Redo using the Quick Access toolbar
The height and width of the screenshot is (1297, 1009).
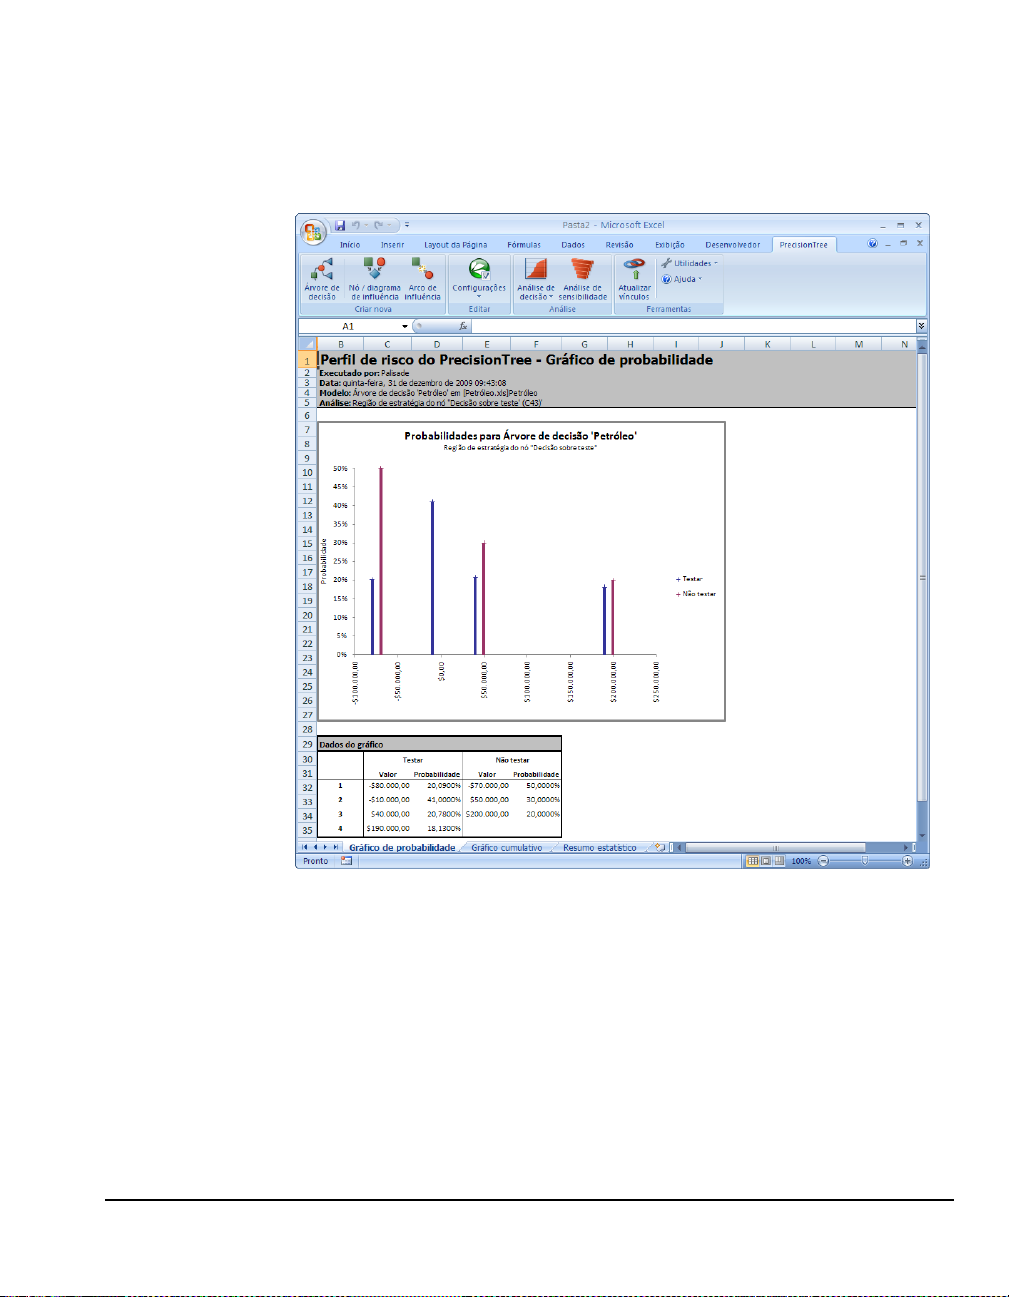(x=379, y=225)
